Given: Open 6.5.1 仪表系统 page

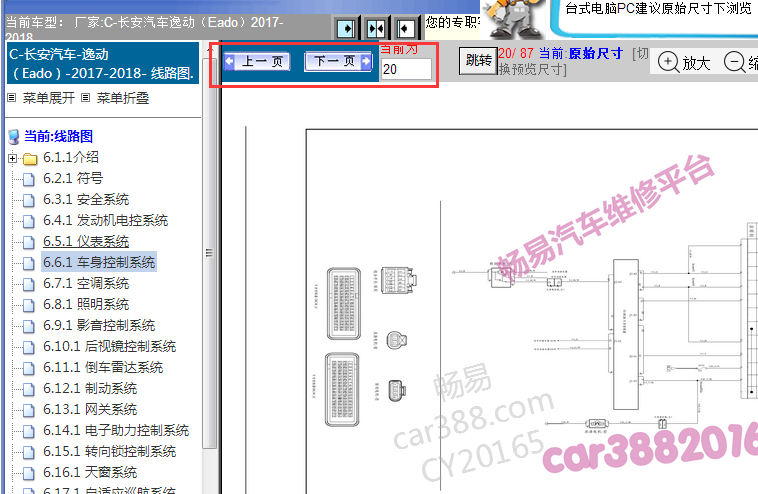Looking at the screenshot, I should coord(86,241).
